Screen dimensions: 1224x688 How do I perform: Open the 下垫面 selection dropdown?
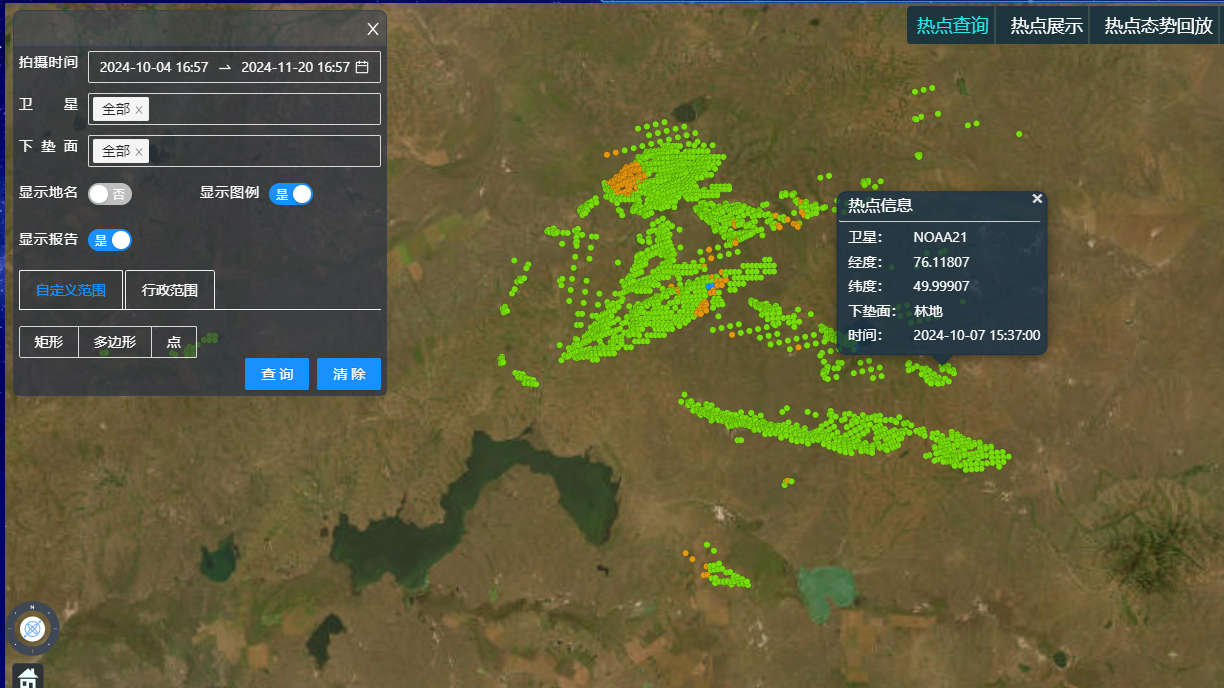[260, 151]
